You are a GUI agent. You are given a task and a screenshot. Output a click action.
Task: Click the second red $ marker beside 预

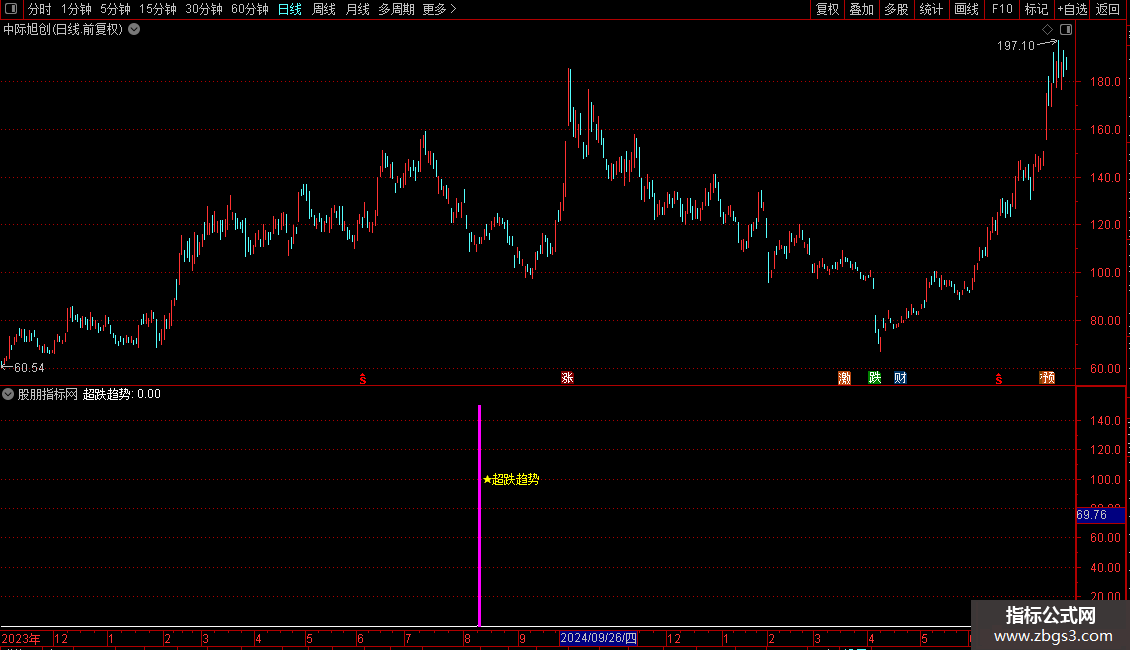[x=999, y=379]
